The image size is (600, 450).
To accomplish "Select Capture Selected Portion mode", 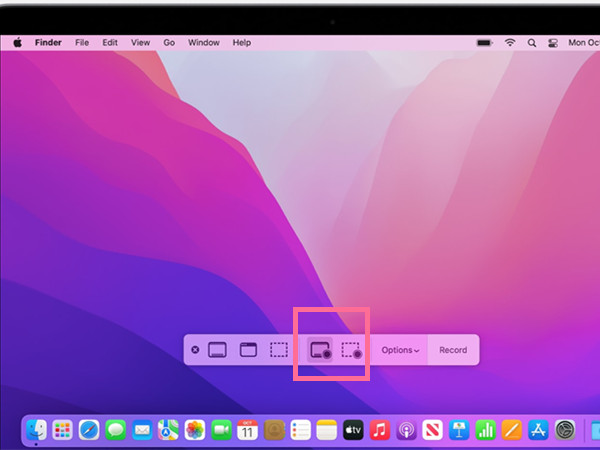I will pyautogui.click(x=279, y=350).
